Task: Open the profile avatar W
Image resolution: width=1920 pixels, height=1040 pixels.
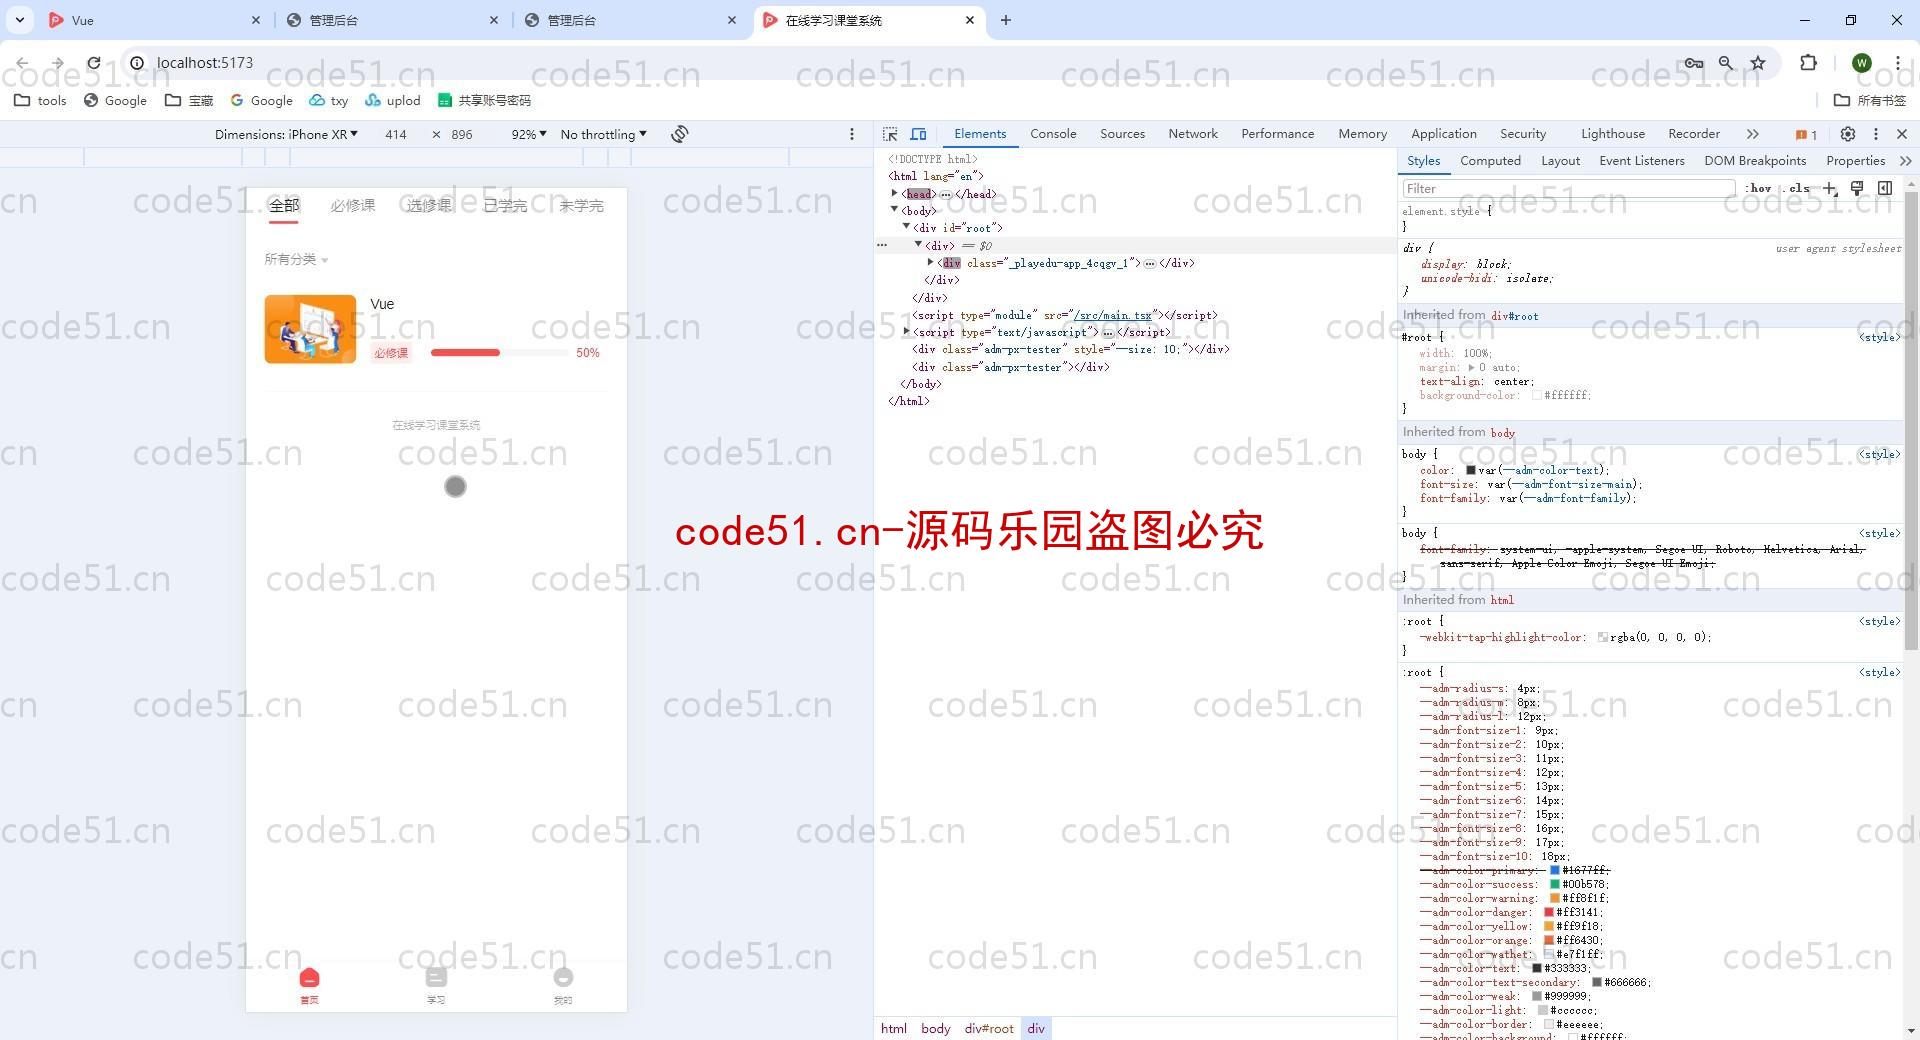Action: pos(1861,63)
